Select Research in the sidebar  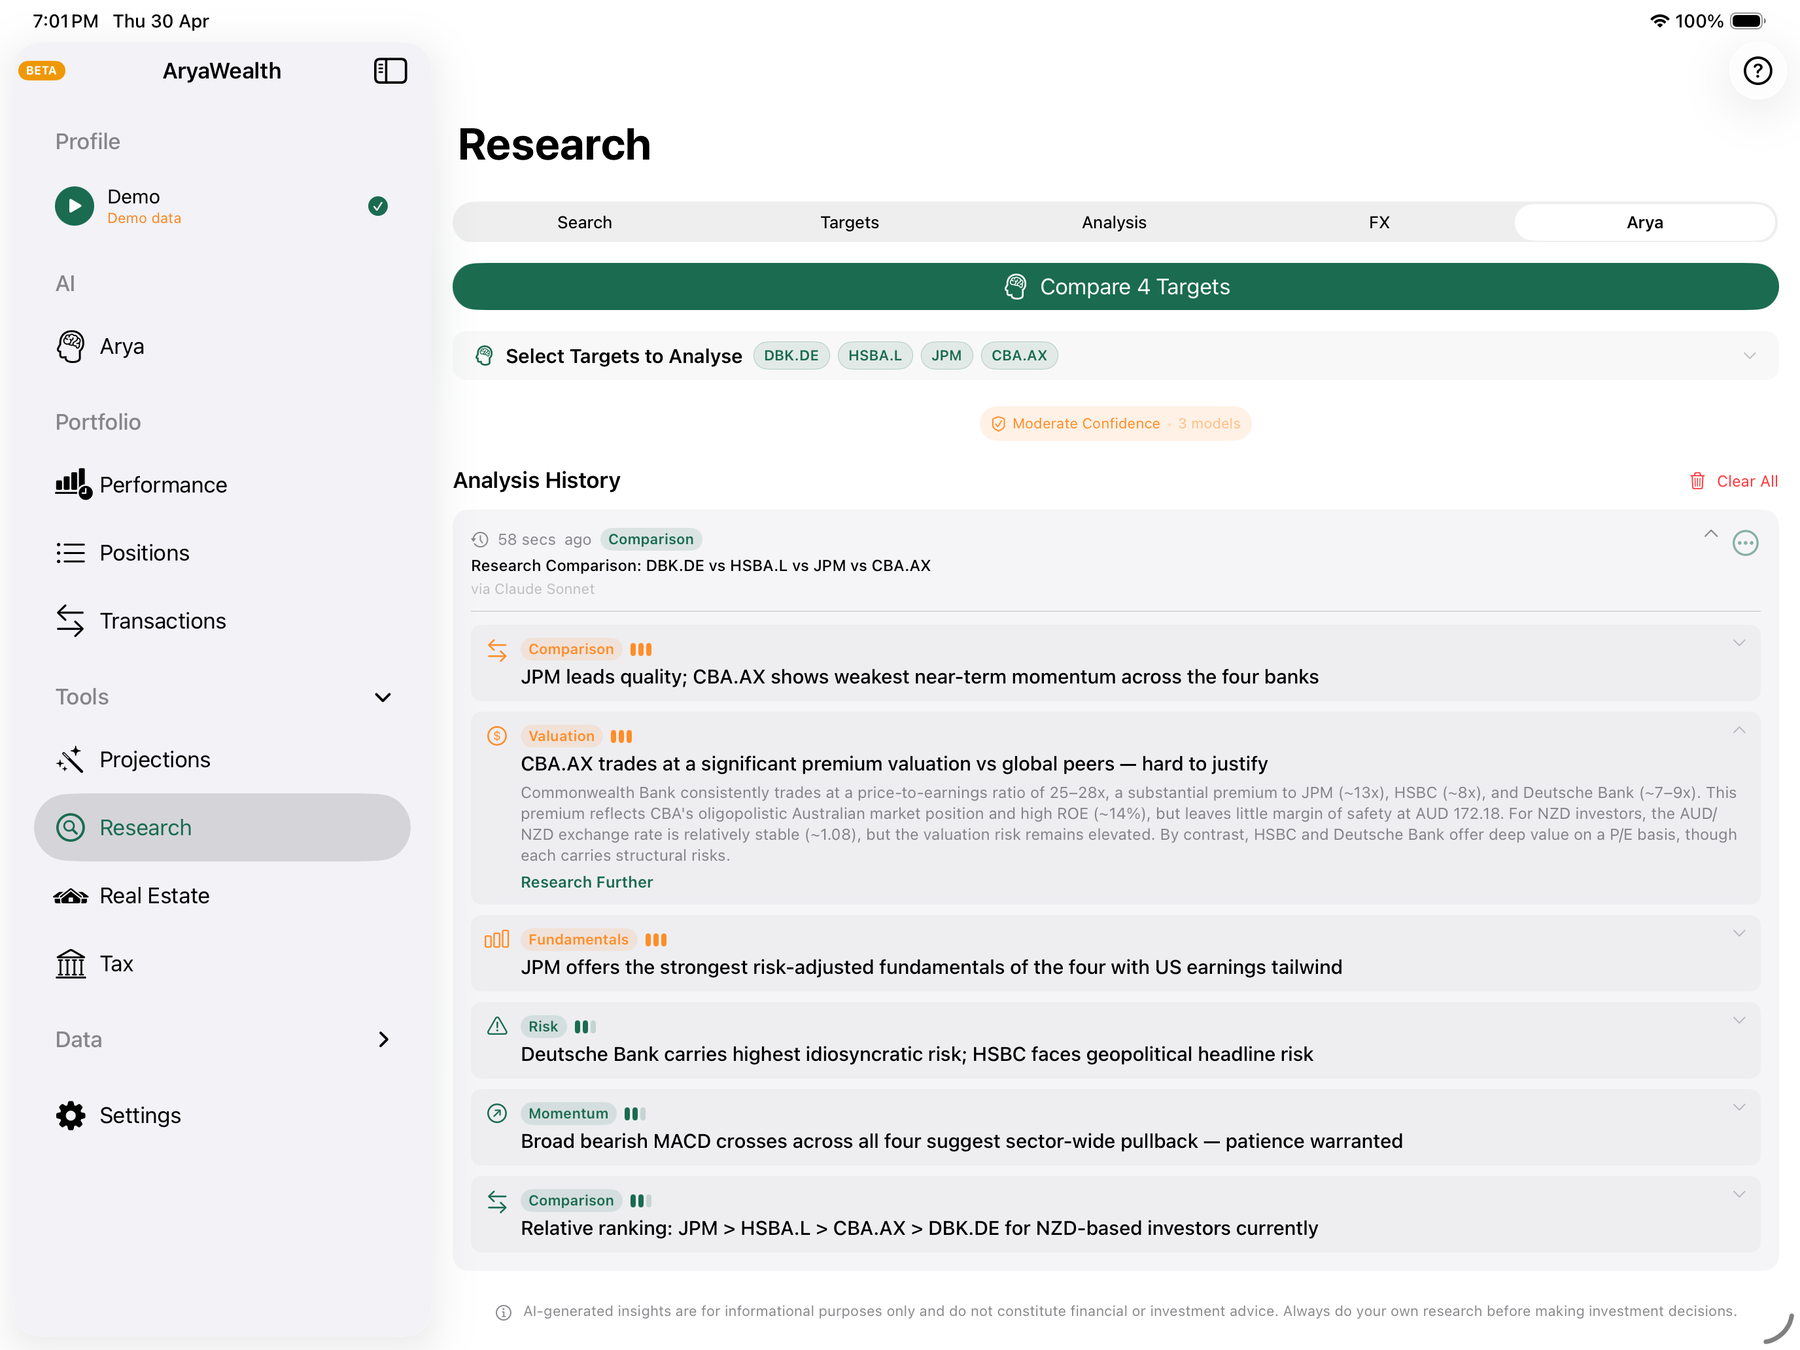[222, 828]
